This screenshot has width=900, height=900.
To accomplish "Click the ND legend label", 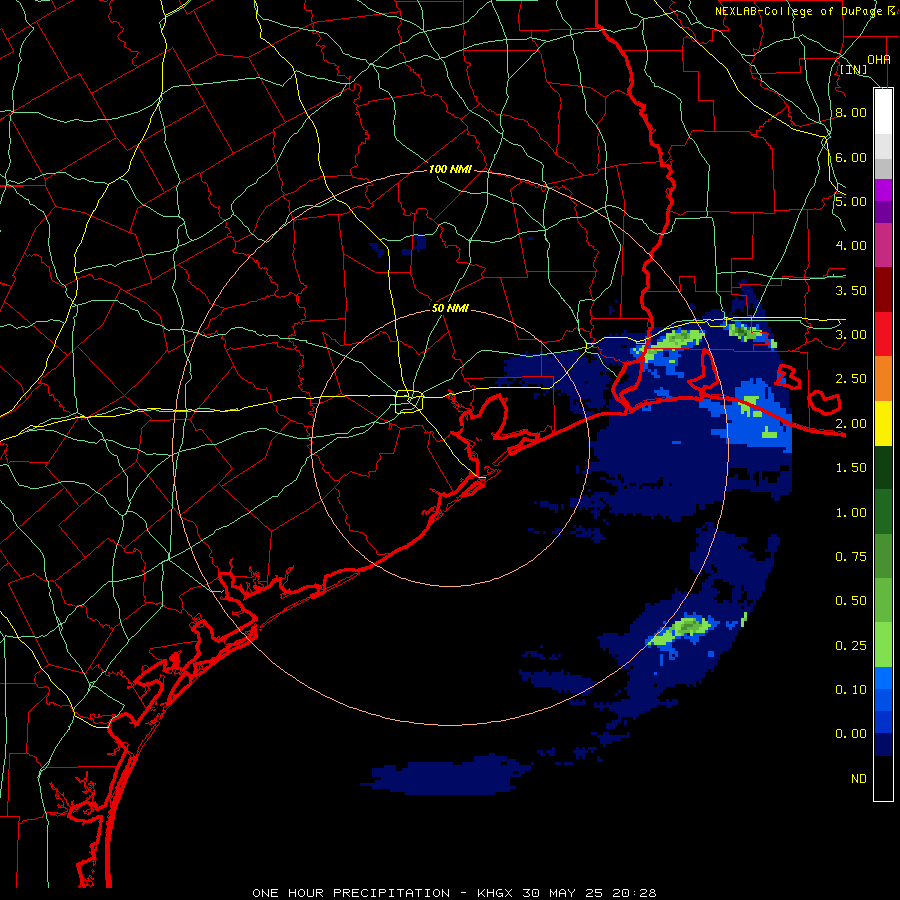I will pyautogui.click(x=859, y=779).
